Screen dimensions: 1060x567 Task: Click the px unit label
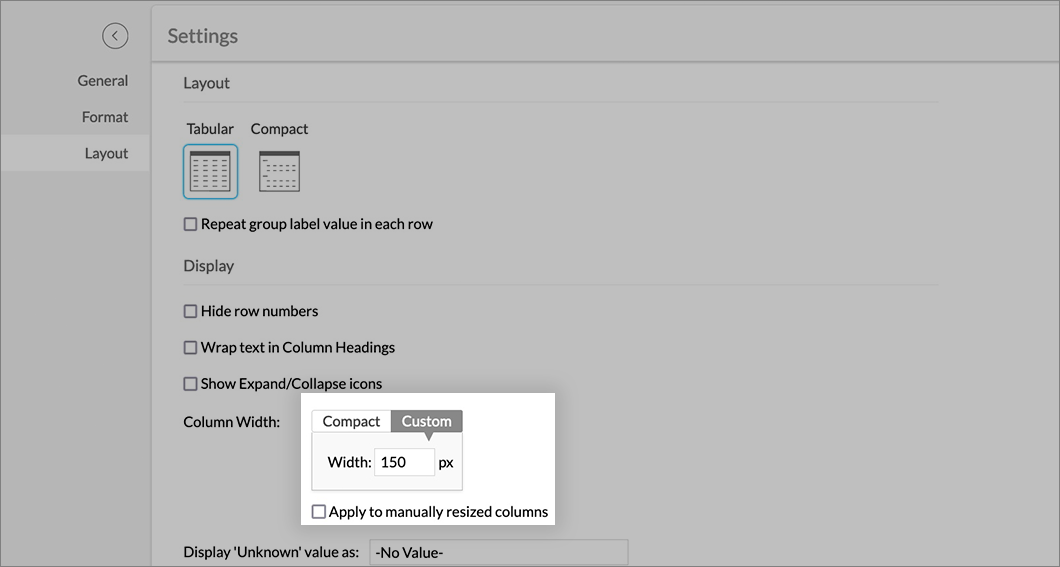point(446,464)
